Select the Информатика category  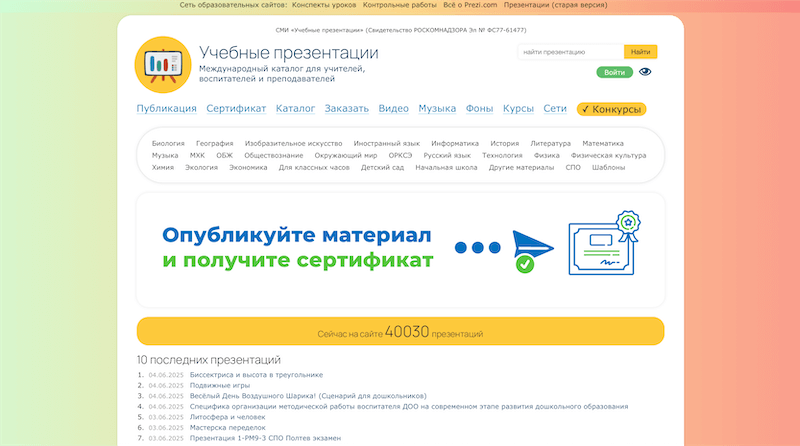[455, 143]
